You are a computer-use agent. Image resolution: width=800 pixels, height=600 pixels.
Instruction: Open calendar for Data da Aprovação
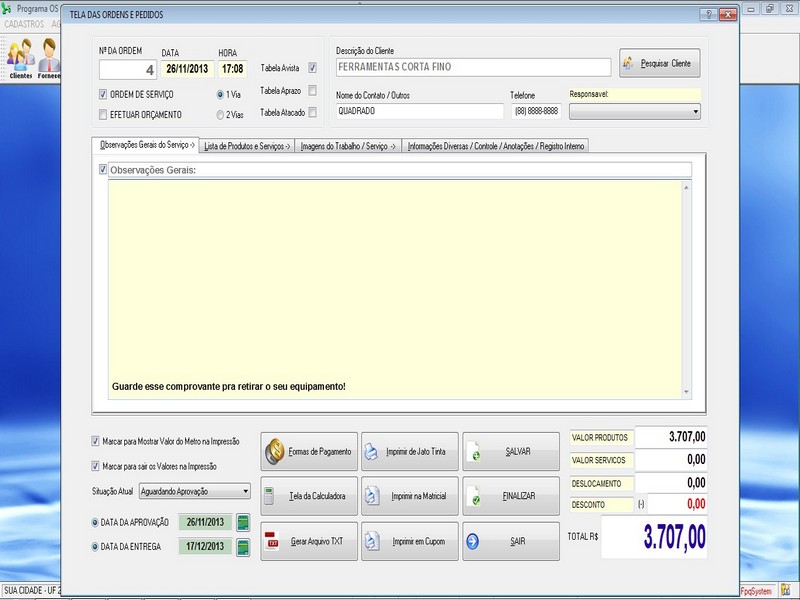(242, 522)
